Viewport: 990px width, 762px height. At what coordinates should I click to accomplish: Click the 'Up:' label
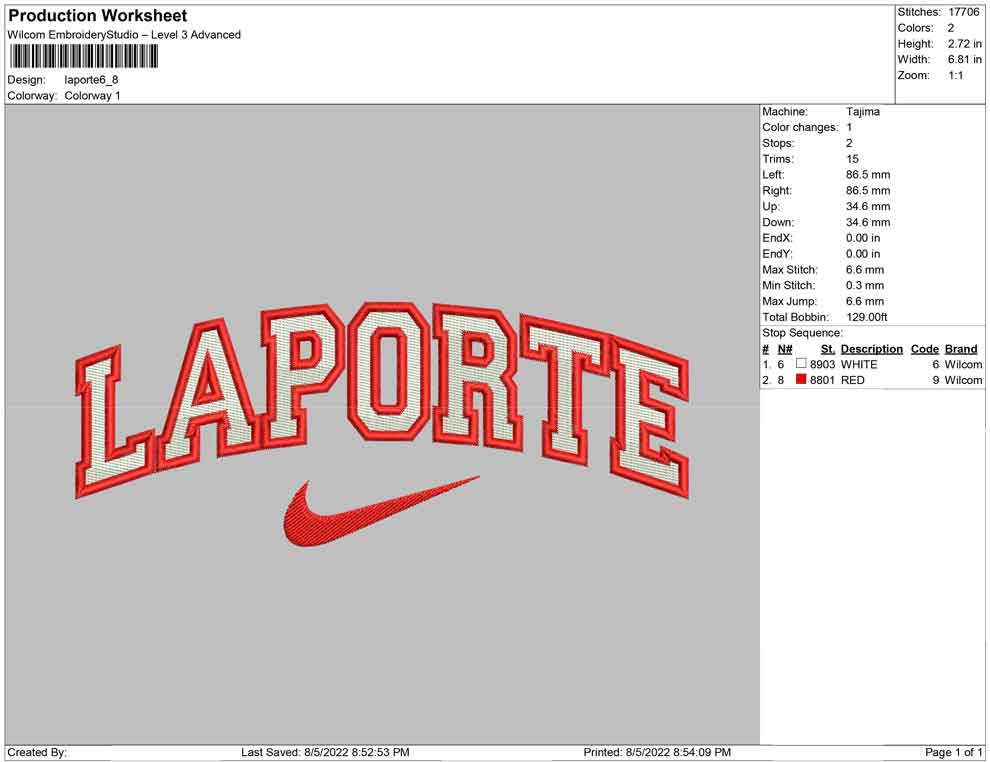770,206
